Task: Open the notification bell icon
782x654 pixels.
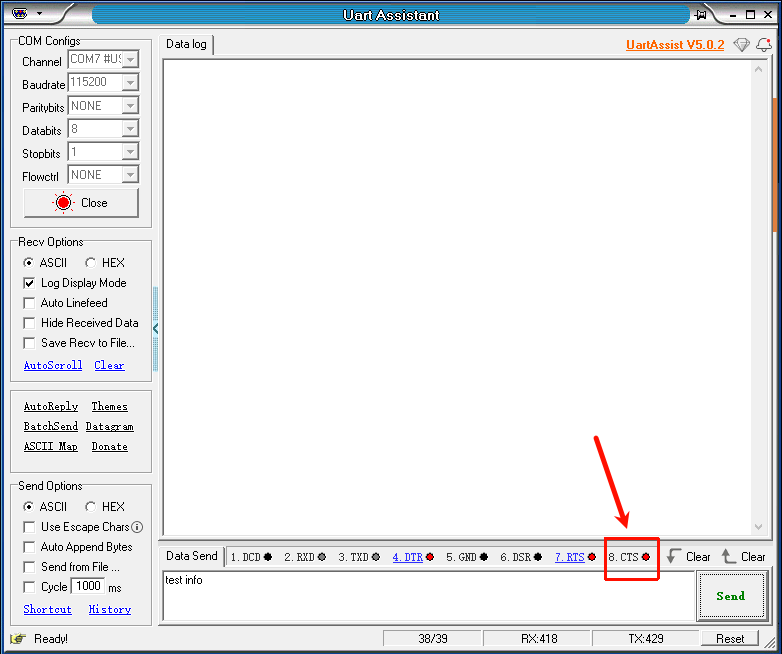Action: 764,45
